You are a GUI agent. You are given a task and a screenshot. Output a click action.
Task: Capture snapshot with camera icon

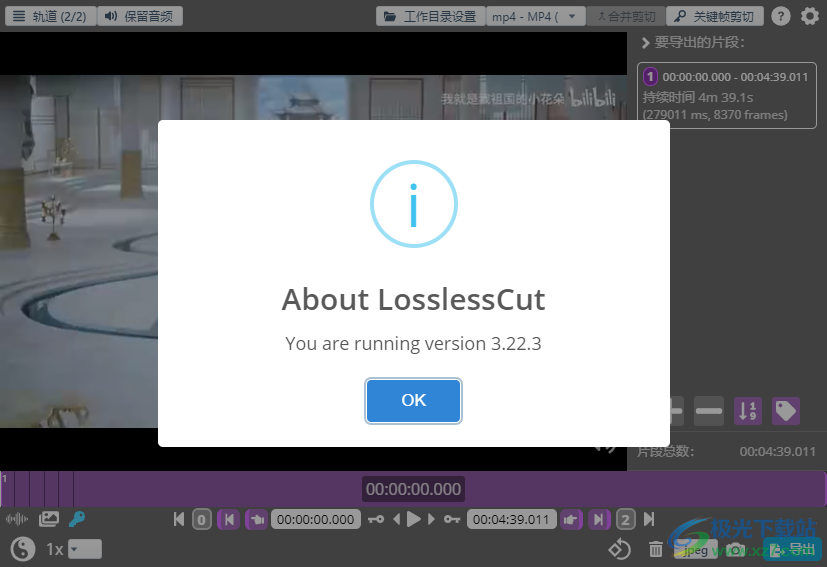coord(735,550)
